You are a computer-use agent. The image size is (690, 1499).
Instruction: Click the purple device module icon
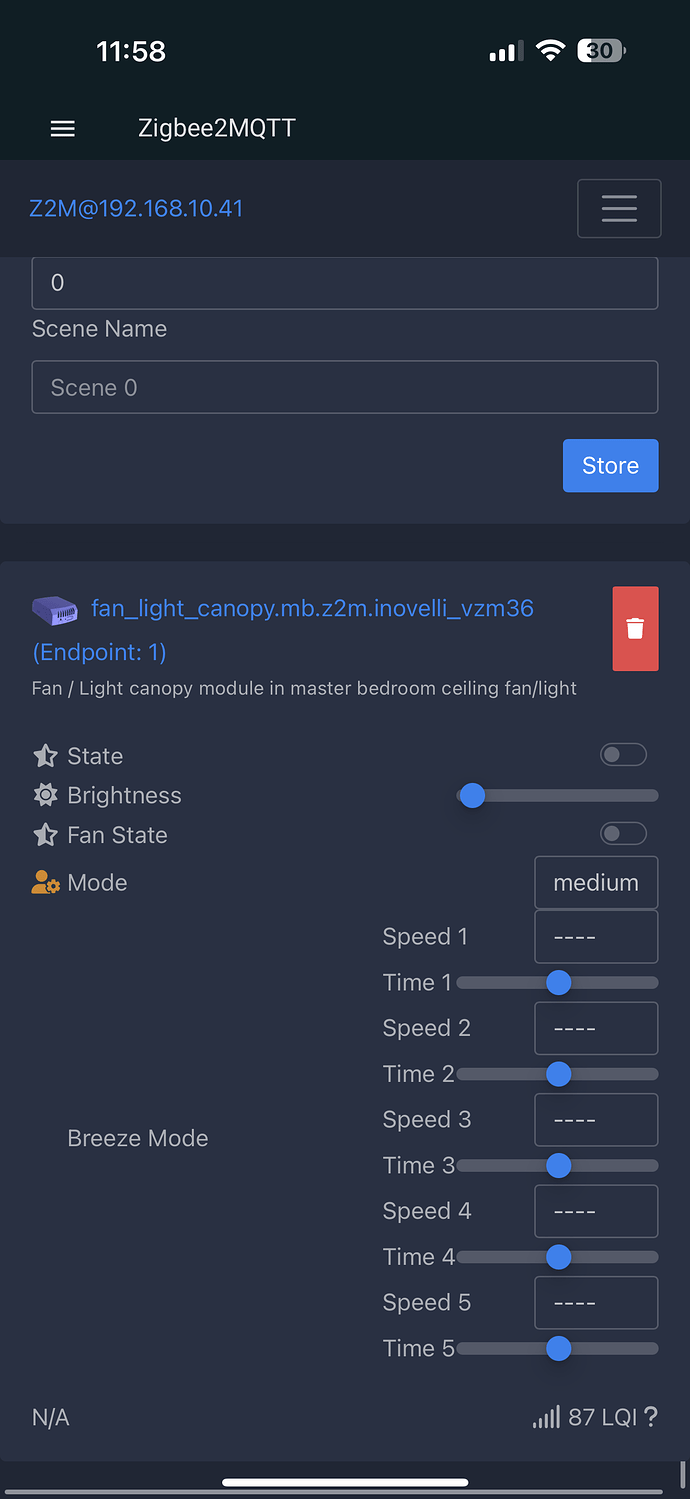[55, 609]
